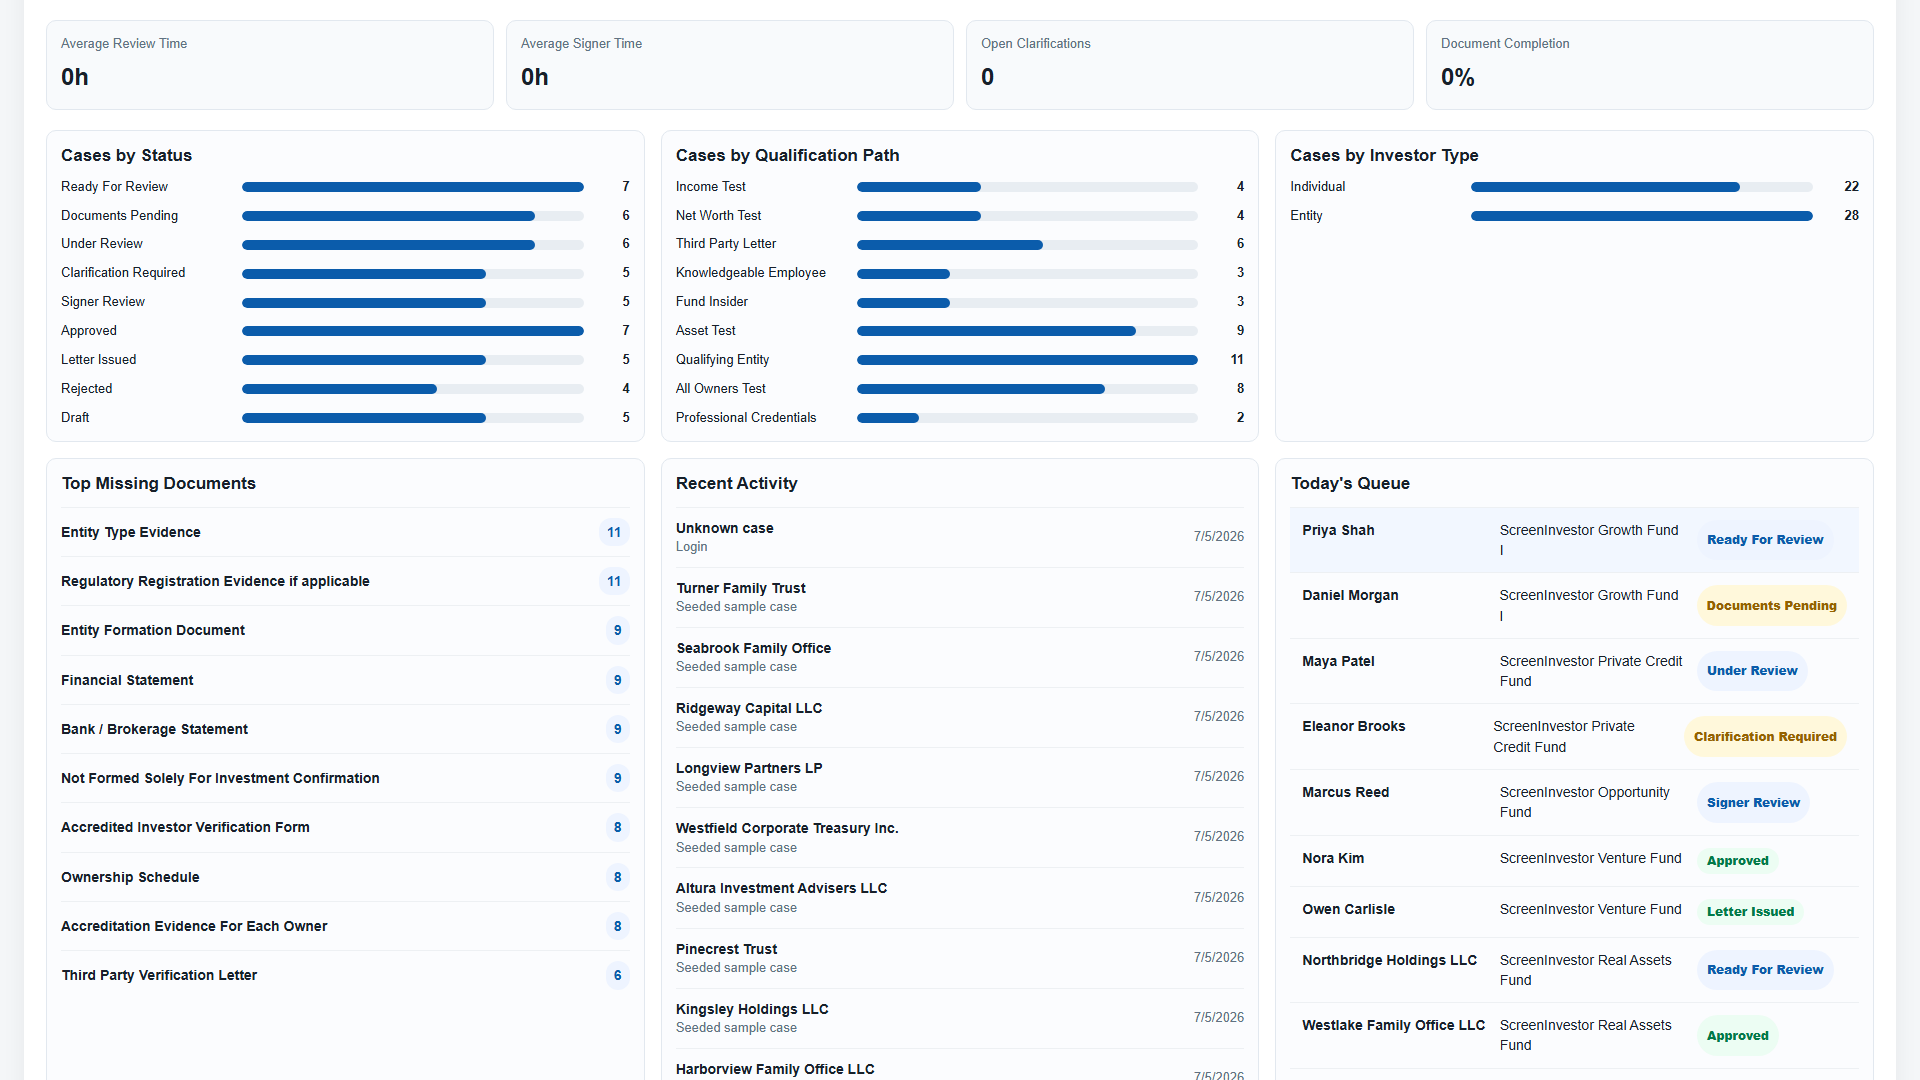Open Ridgeway Capital LLC activity

click(x=959, y=717)
